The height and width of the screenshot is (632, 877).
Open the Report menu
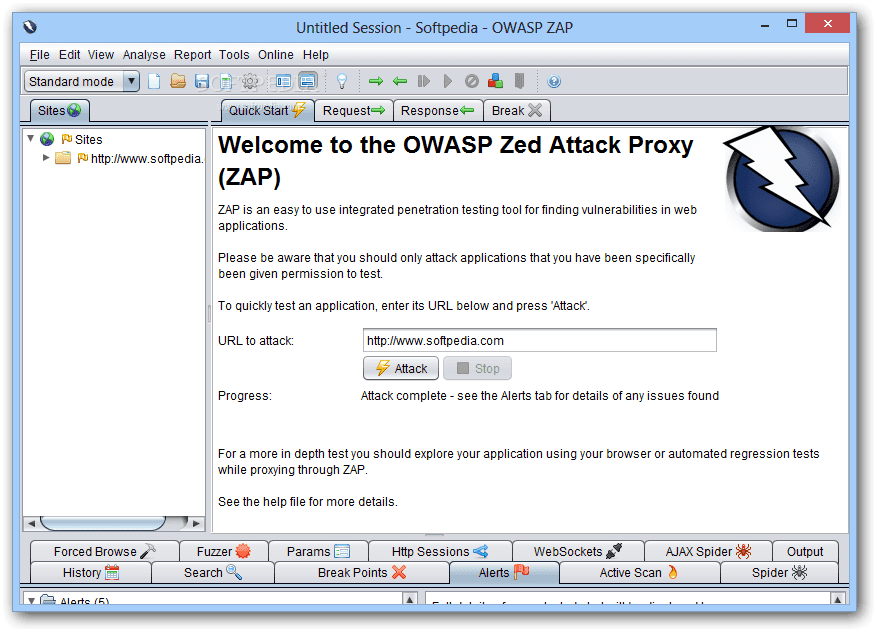pos(192,55)
